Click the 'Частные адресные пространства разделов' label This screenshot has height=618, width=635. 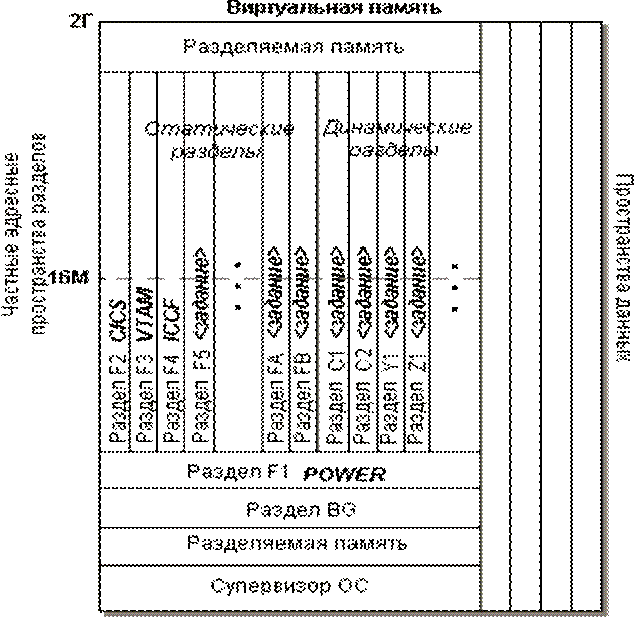[23, 234]
